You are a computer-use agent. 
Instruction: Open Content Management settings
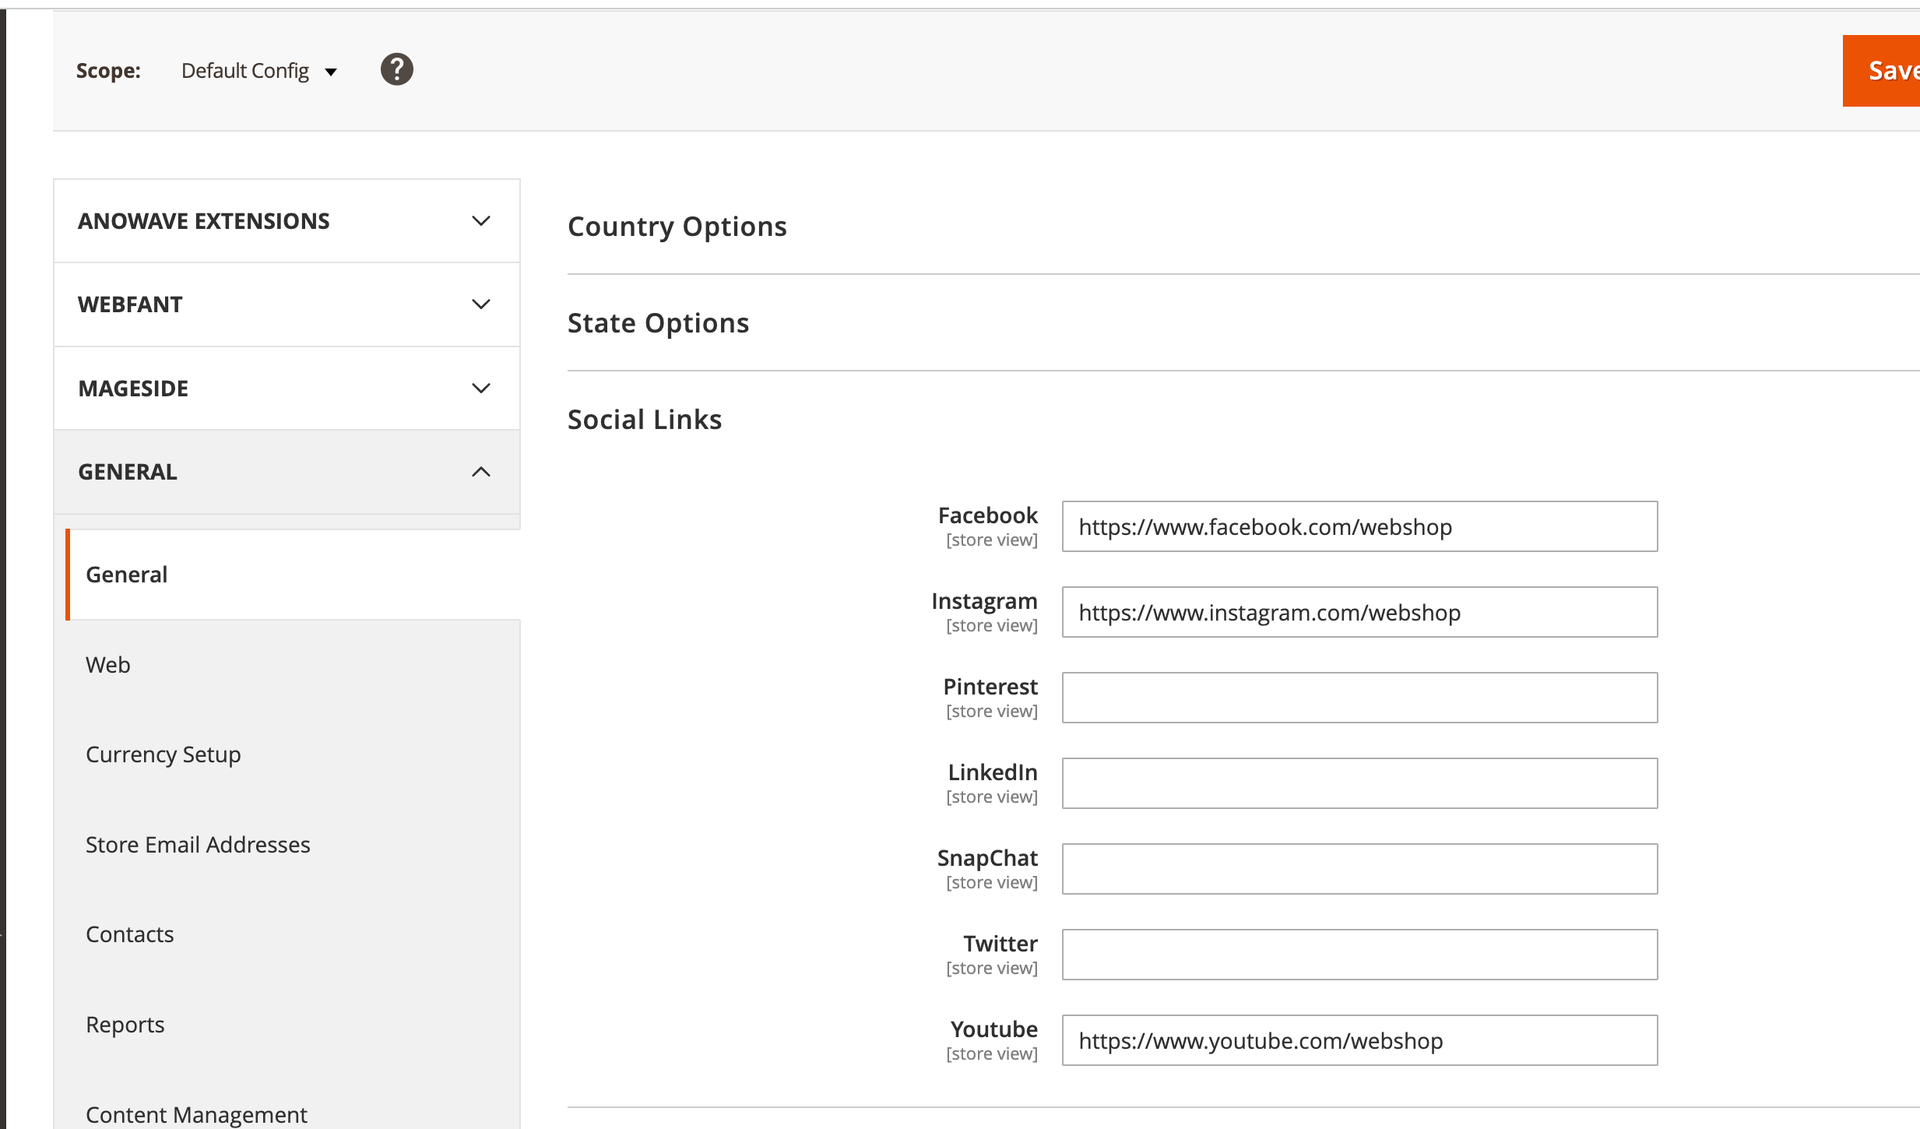[196, 1114]
